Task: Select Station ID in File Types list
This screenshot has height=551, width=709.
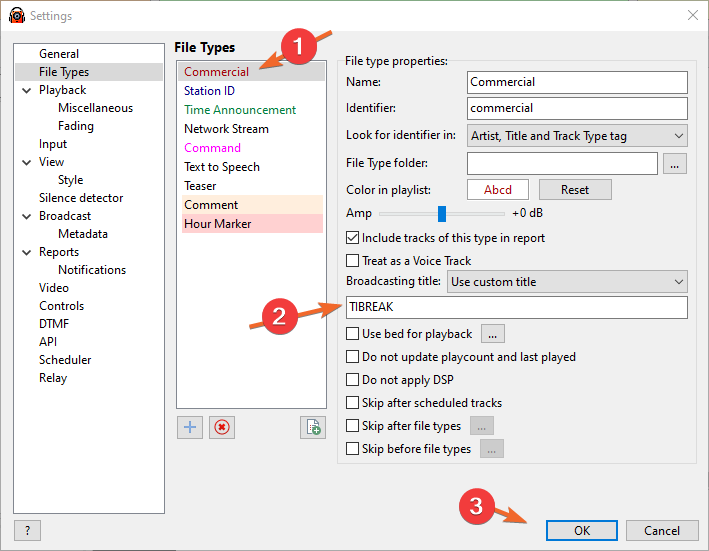Action: click(x=209, y=91)
